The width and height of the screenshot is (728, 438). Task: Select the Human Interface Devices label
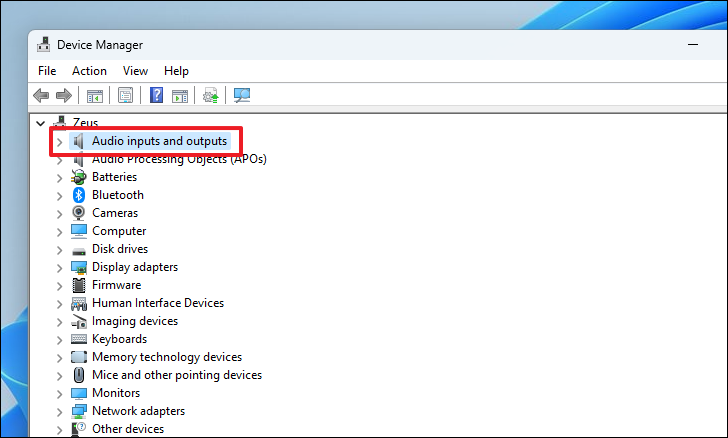(x=158, y=303)
